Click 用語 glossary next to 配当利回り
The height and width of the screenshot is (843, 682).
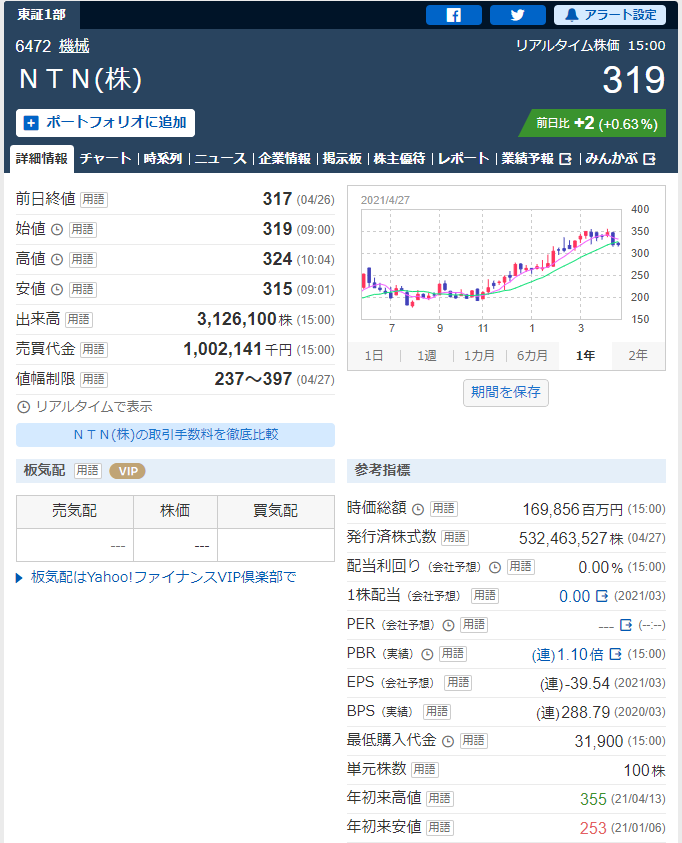click(520, 567)
